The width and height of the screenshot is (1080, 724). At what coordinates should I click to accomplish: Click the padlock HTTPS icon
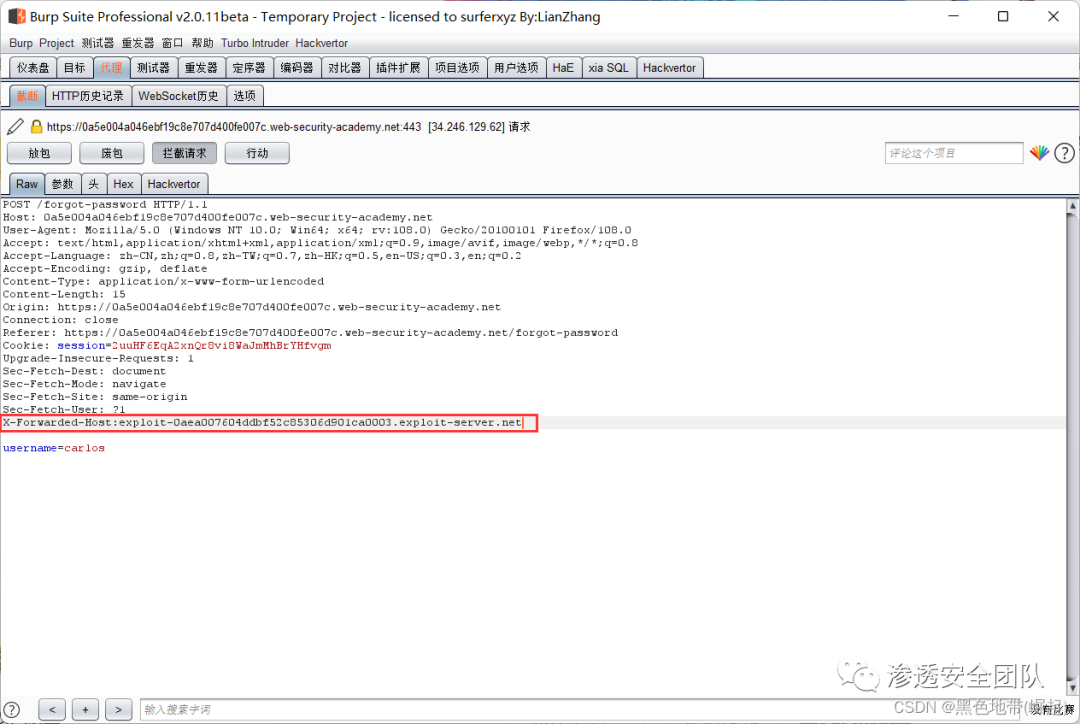point(36,127)
